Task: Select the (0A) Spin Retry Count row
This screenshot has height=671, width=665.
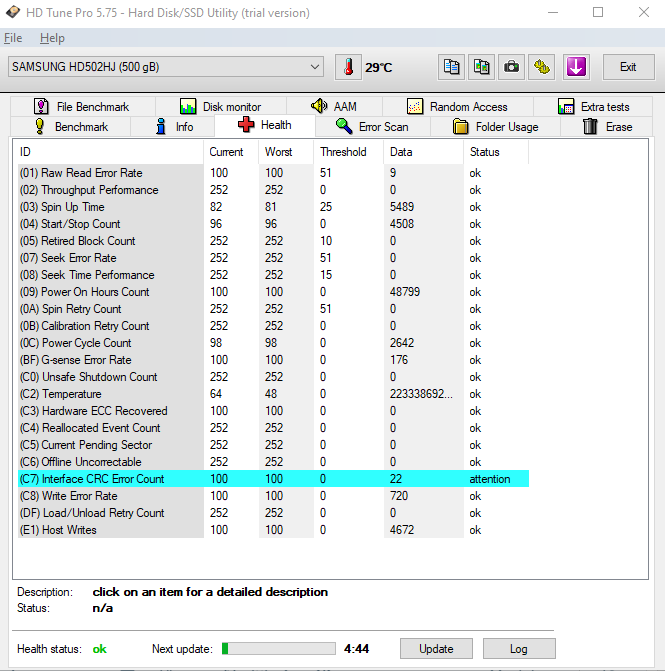Action: [x=273, y=309]
